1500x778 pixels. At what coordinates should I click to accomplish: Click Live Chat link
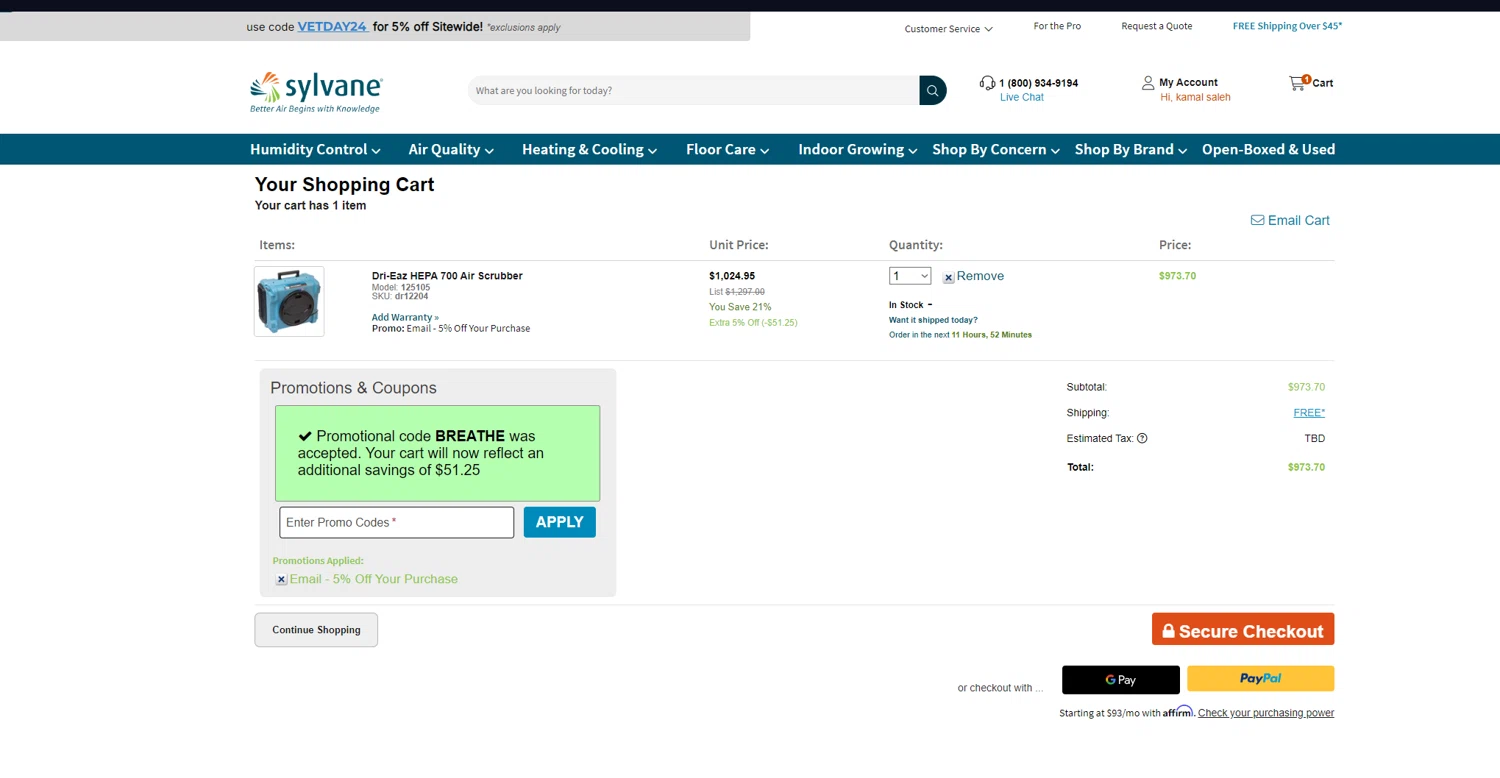click(x=1021, y=97)
